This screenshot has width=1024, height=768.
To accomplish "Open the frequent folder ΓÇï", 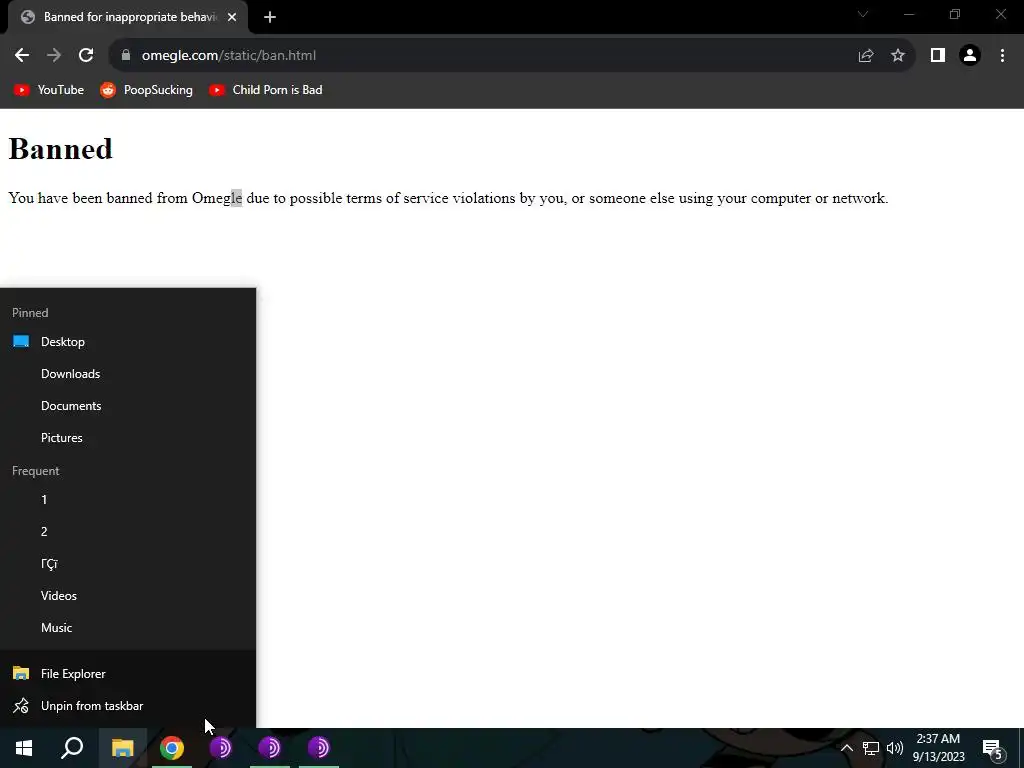I will pyautogui.click(x=128, y=564).
